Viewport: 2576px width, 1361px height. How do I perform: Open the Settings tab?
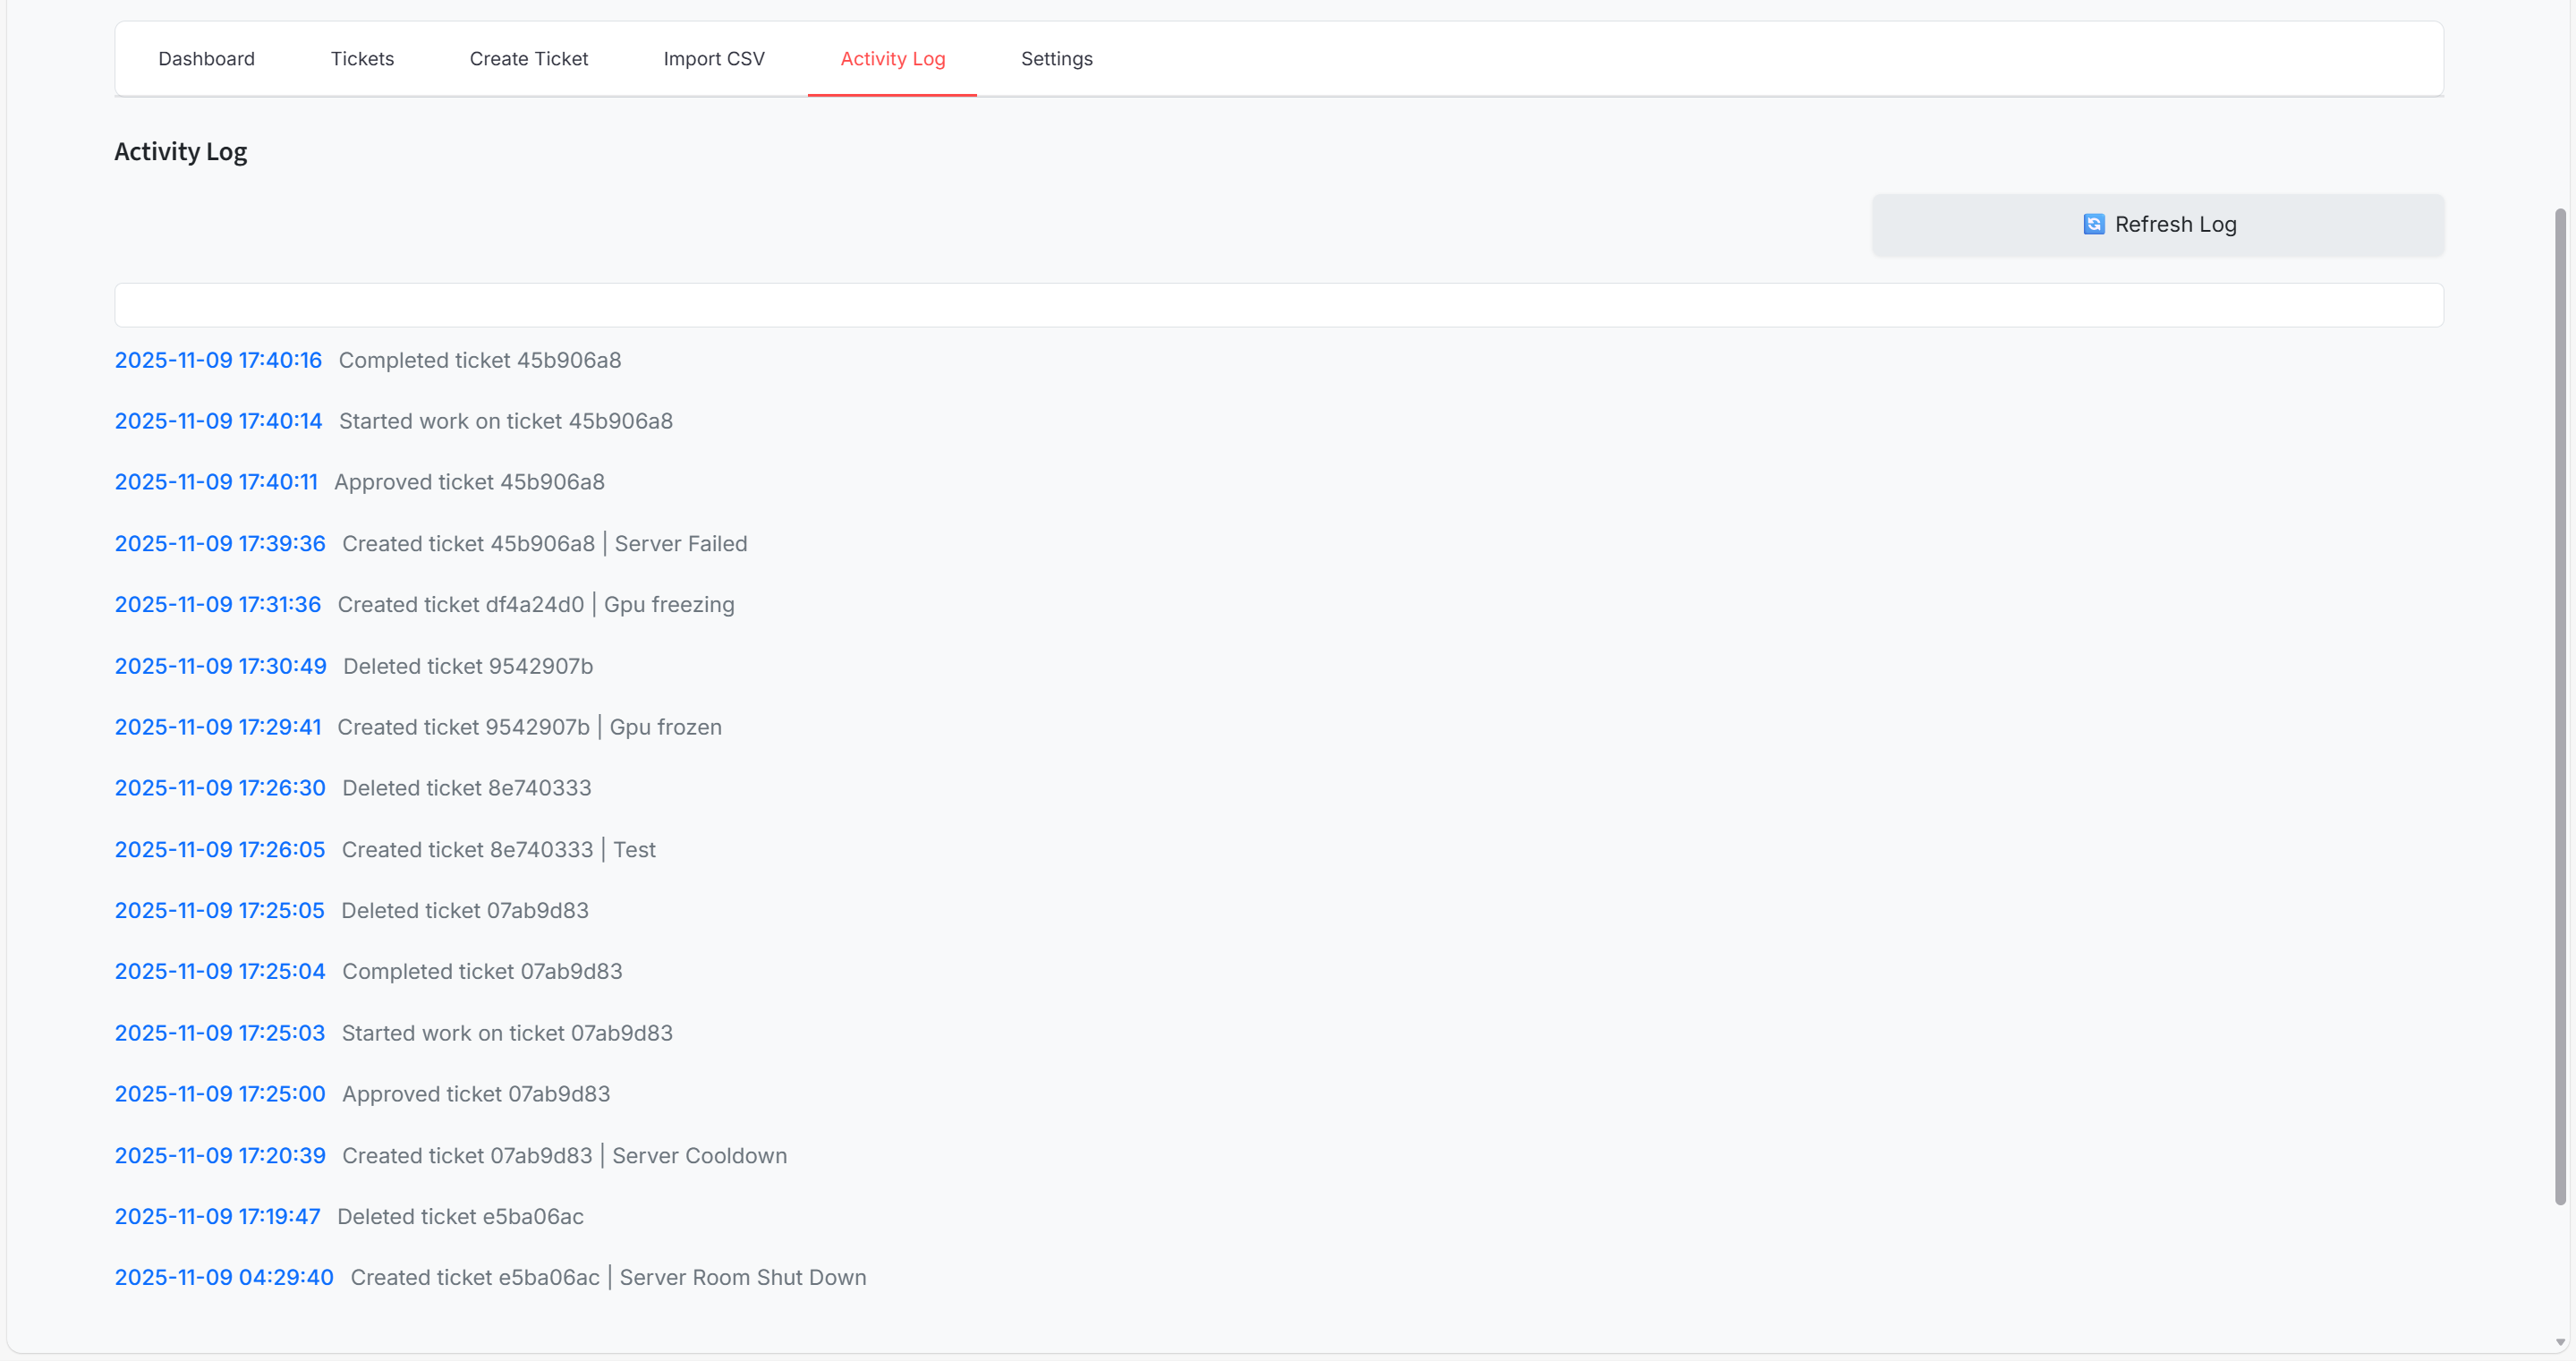(x=1056, y=59)
